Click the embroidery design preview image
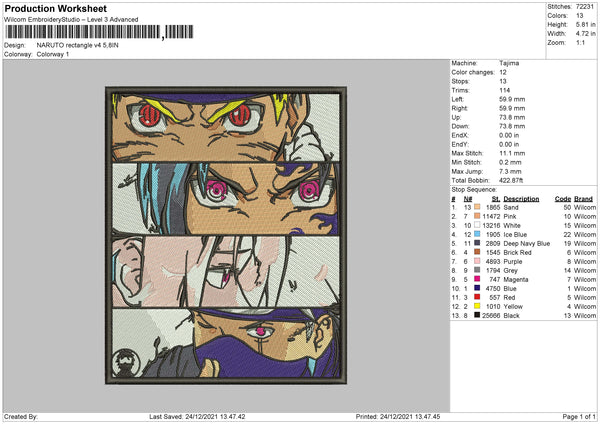 tap(226, 235)
